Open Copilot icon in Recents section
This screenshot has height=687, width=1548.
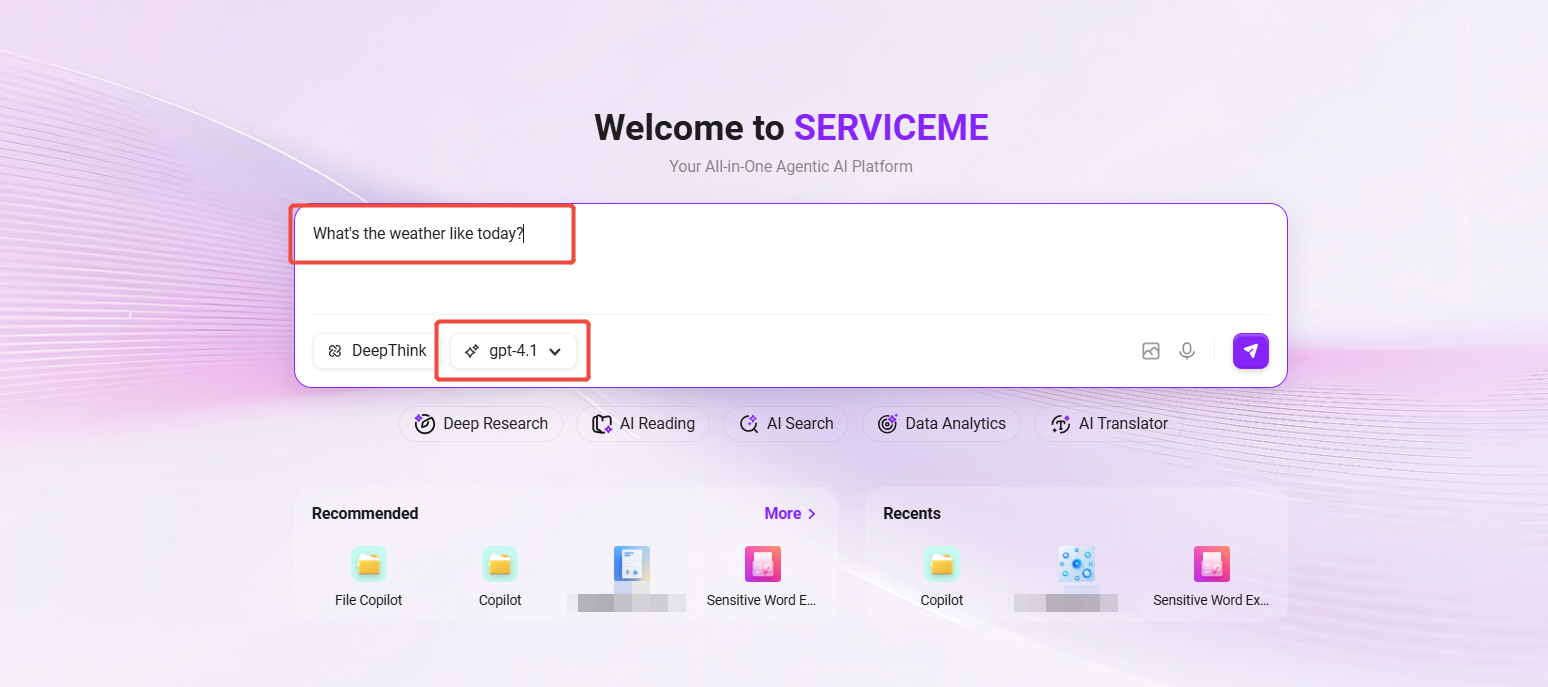click(941, 565)
